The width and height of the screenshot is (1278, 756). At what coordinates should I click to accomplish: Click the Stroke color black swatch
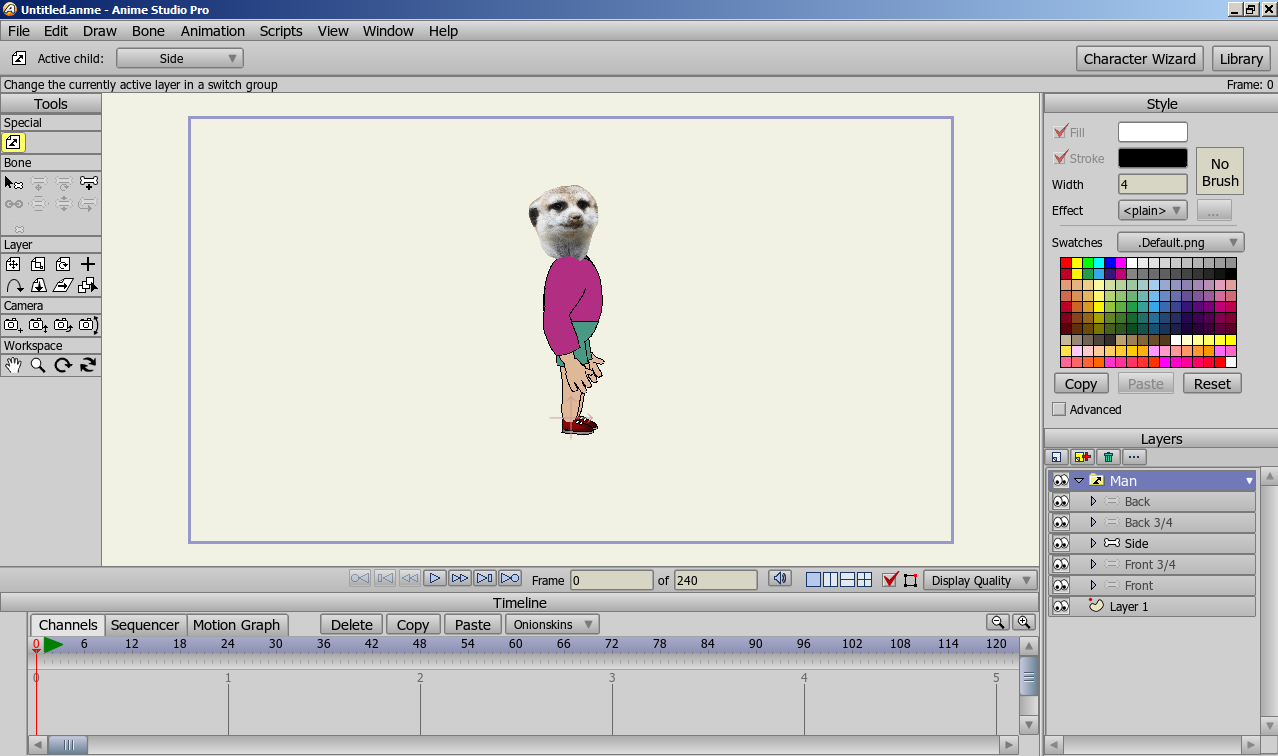click(1152, 157)
